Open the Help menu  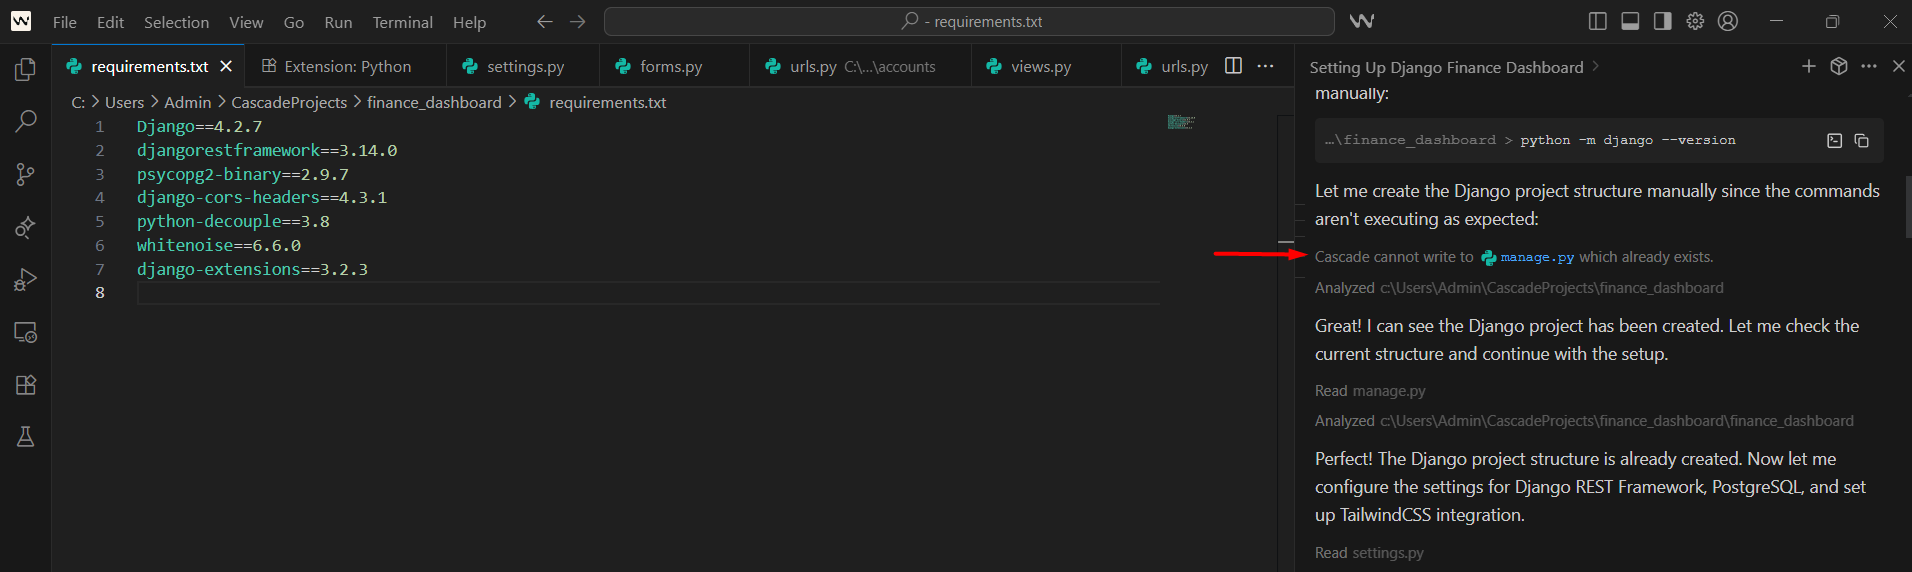point(469,22)
